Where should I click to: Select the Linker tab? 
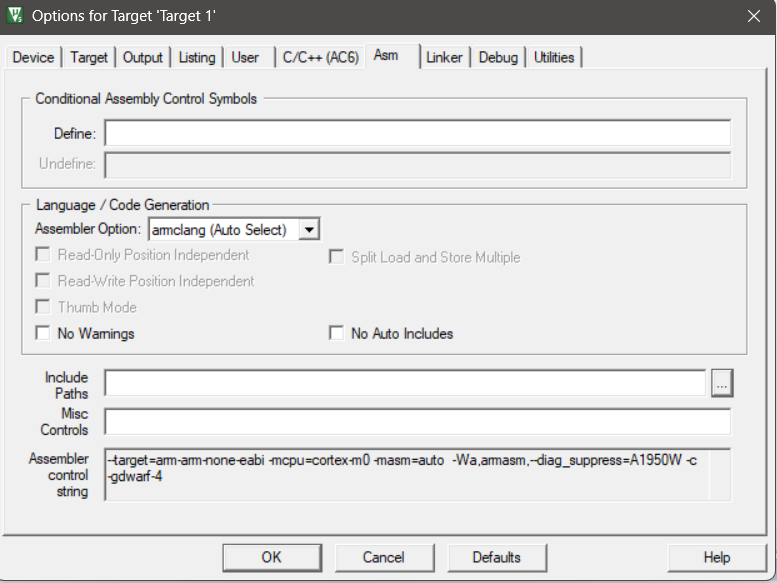pyautogui.click(x=444, y=58)
